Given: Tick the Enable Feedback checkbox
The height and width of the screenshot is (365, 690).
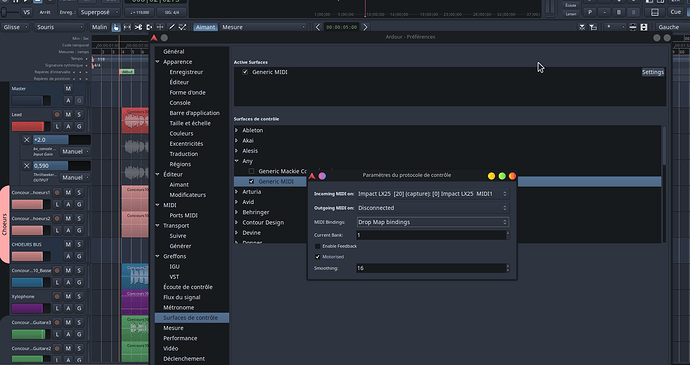Looking at the screenshot, I should tap(317, 246).
